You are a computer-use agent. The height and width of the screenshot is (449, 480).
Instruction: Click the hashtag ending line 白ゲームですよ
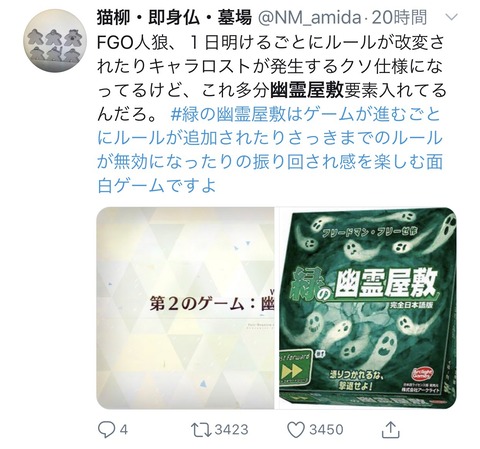tap(157, 185)
